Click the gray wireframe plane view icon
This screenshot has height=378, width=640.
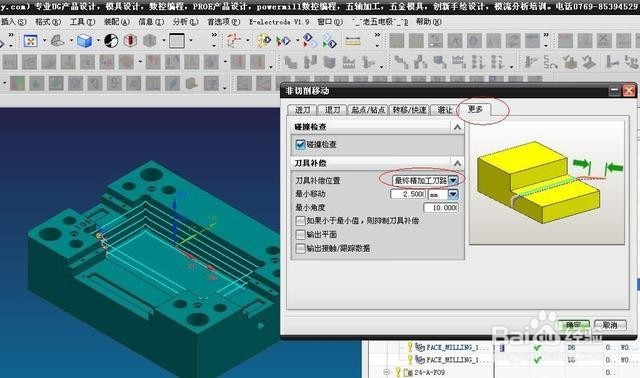click(x=57, y=41)
